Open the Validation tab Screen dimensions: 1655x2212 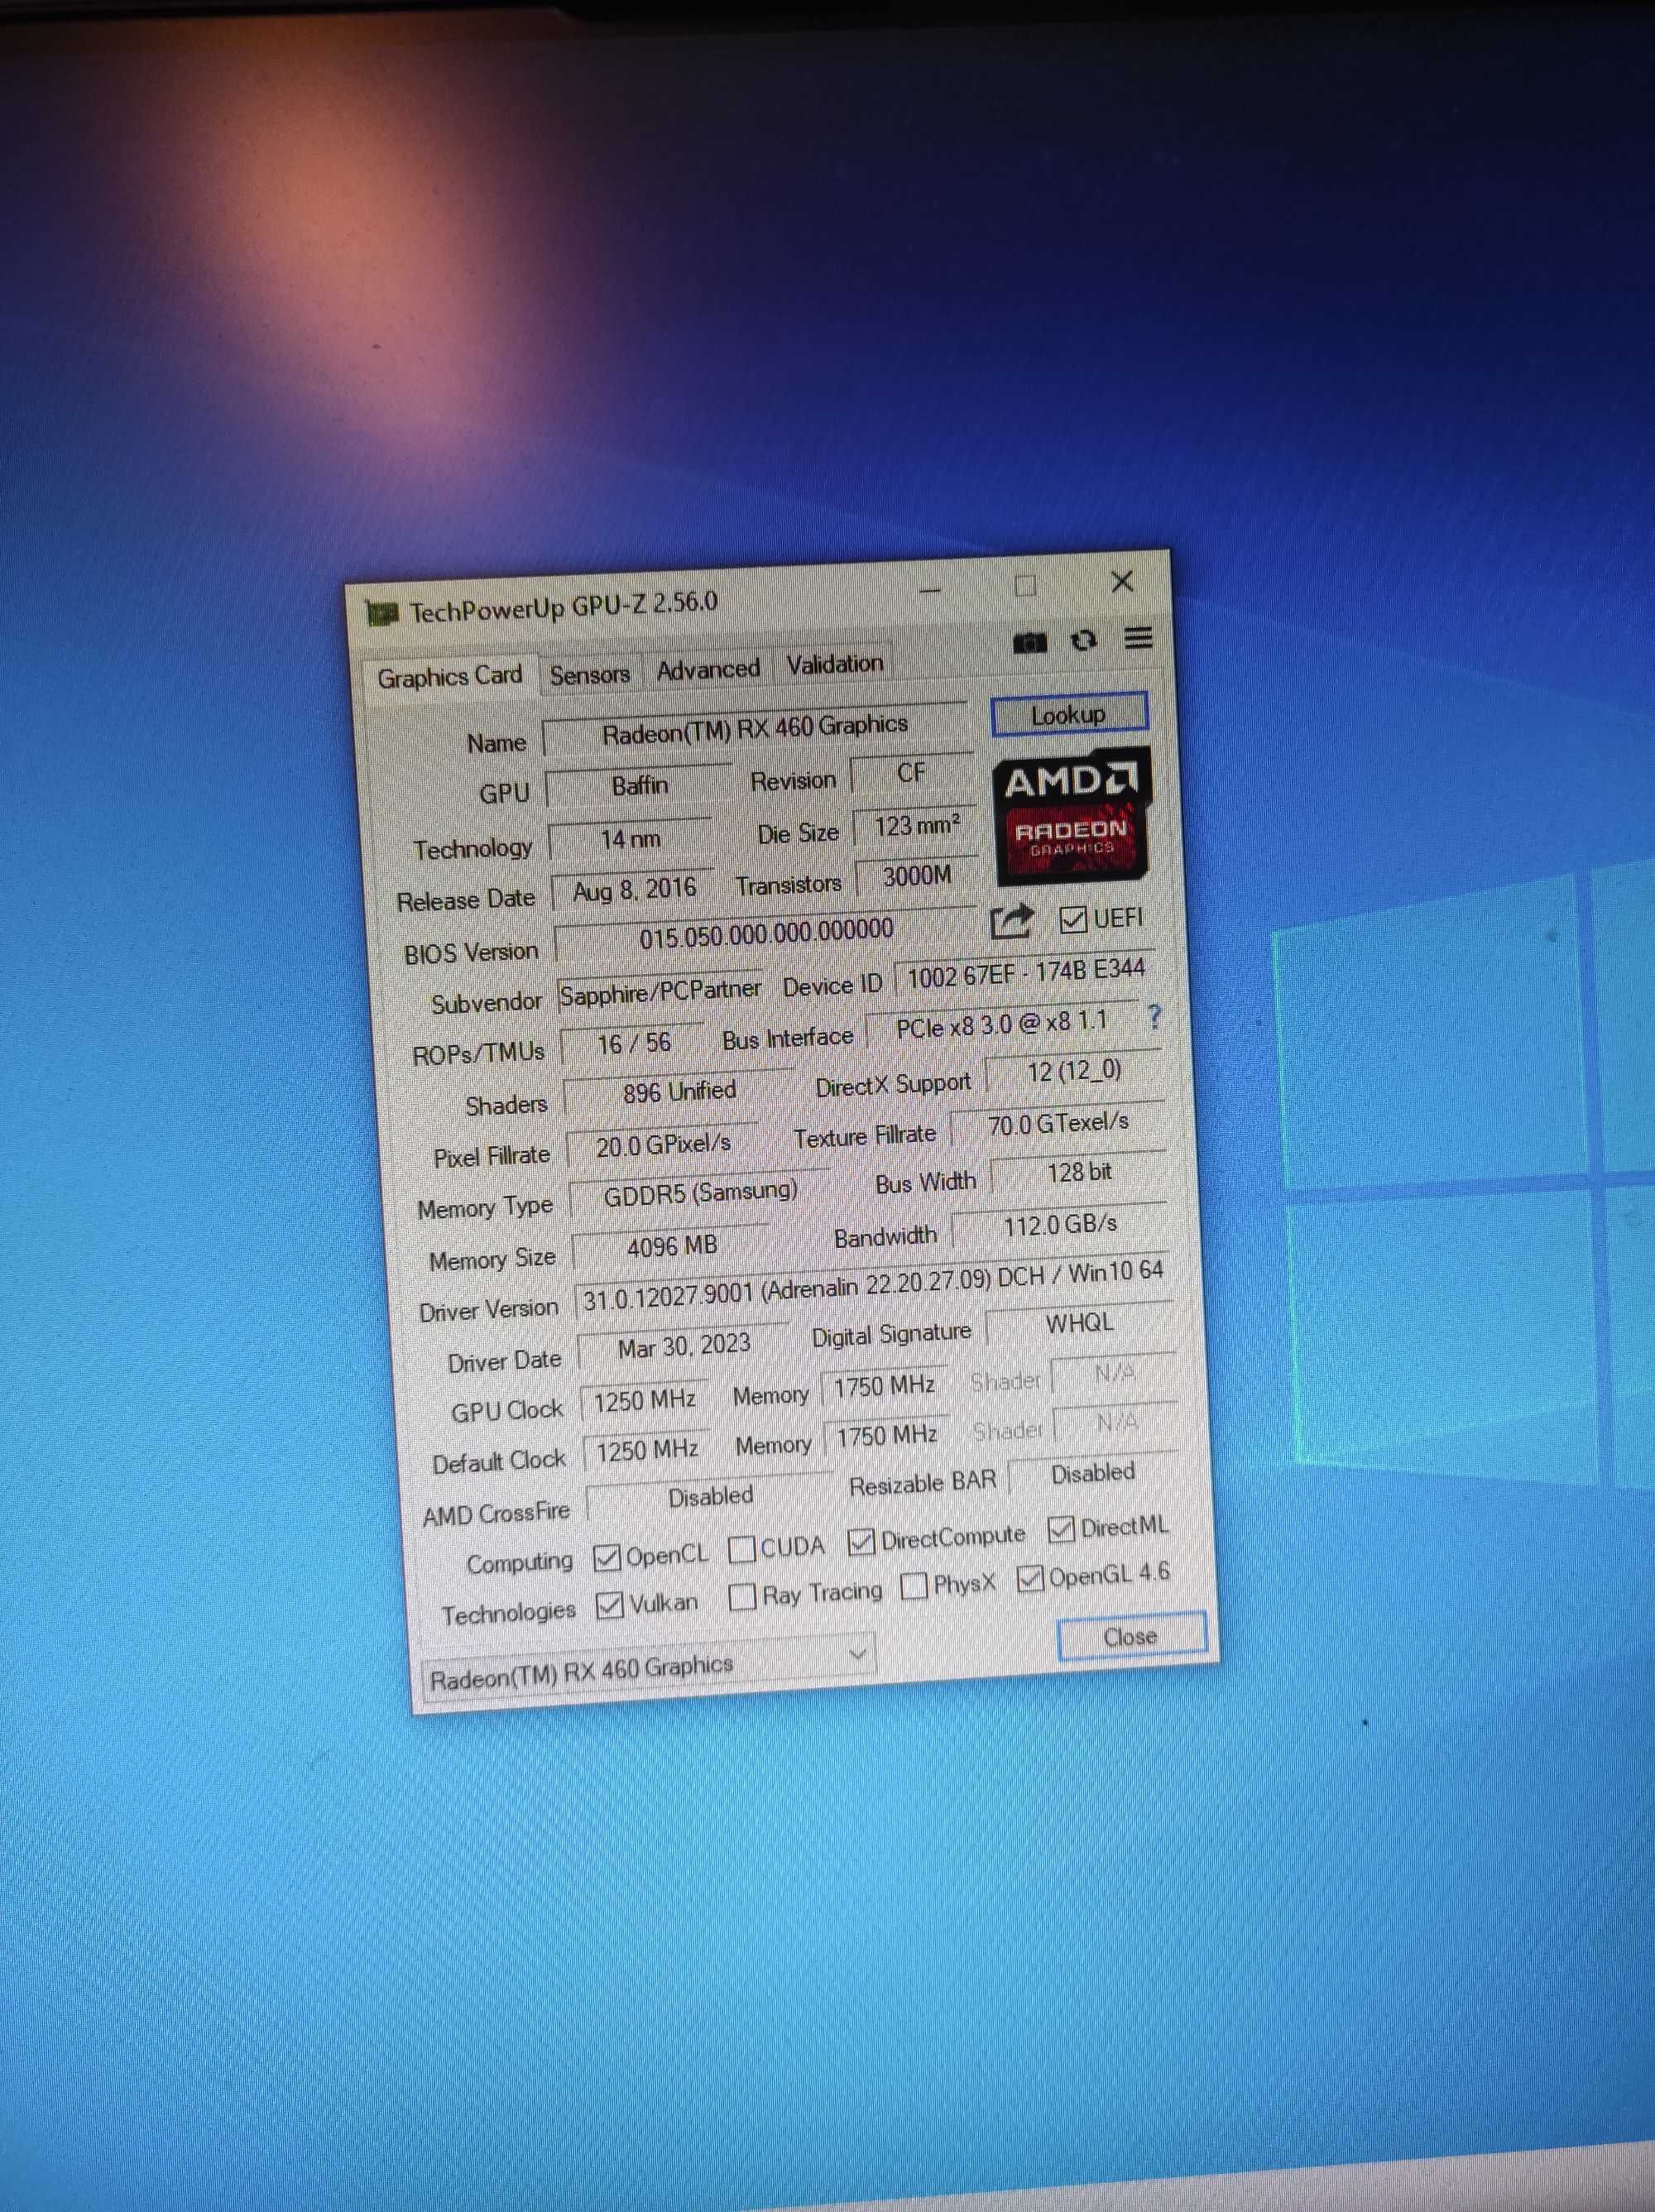click(x=834, y=664)
